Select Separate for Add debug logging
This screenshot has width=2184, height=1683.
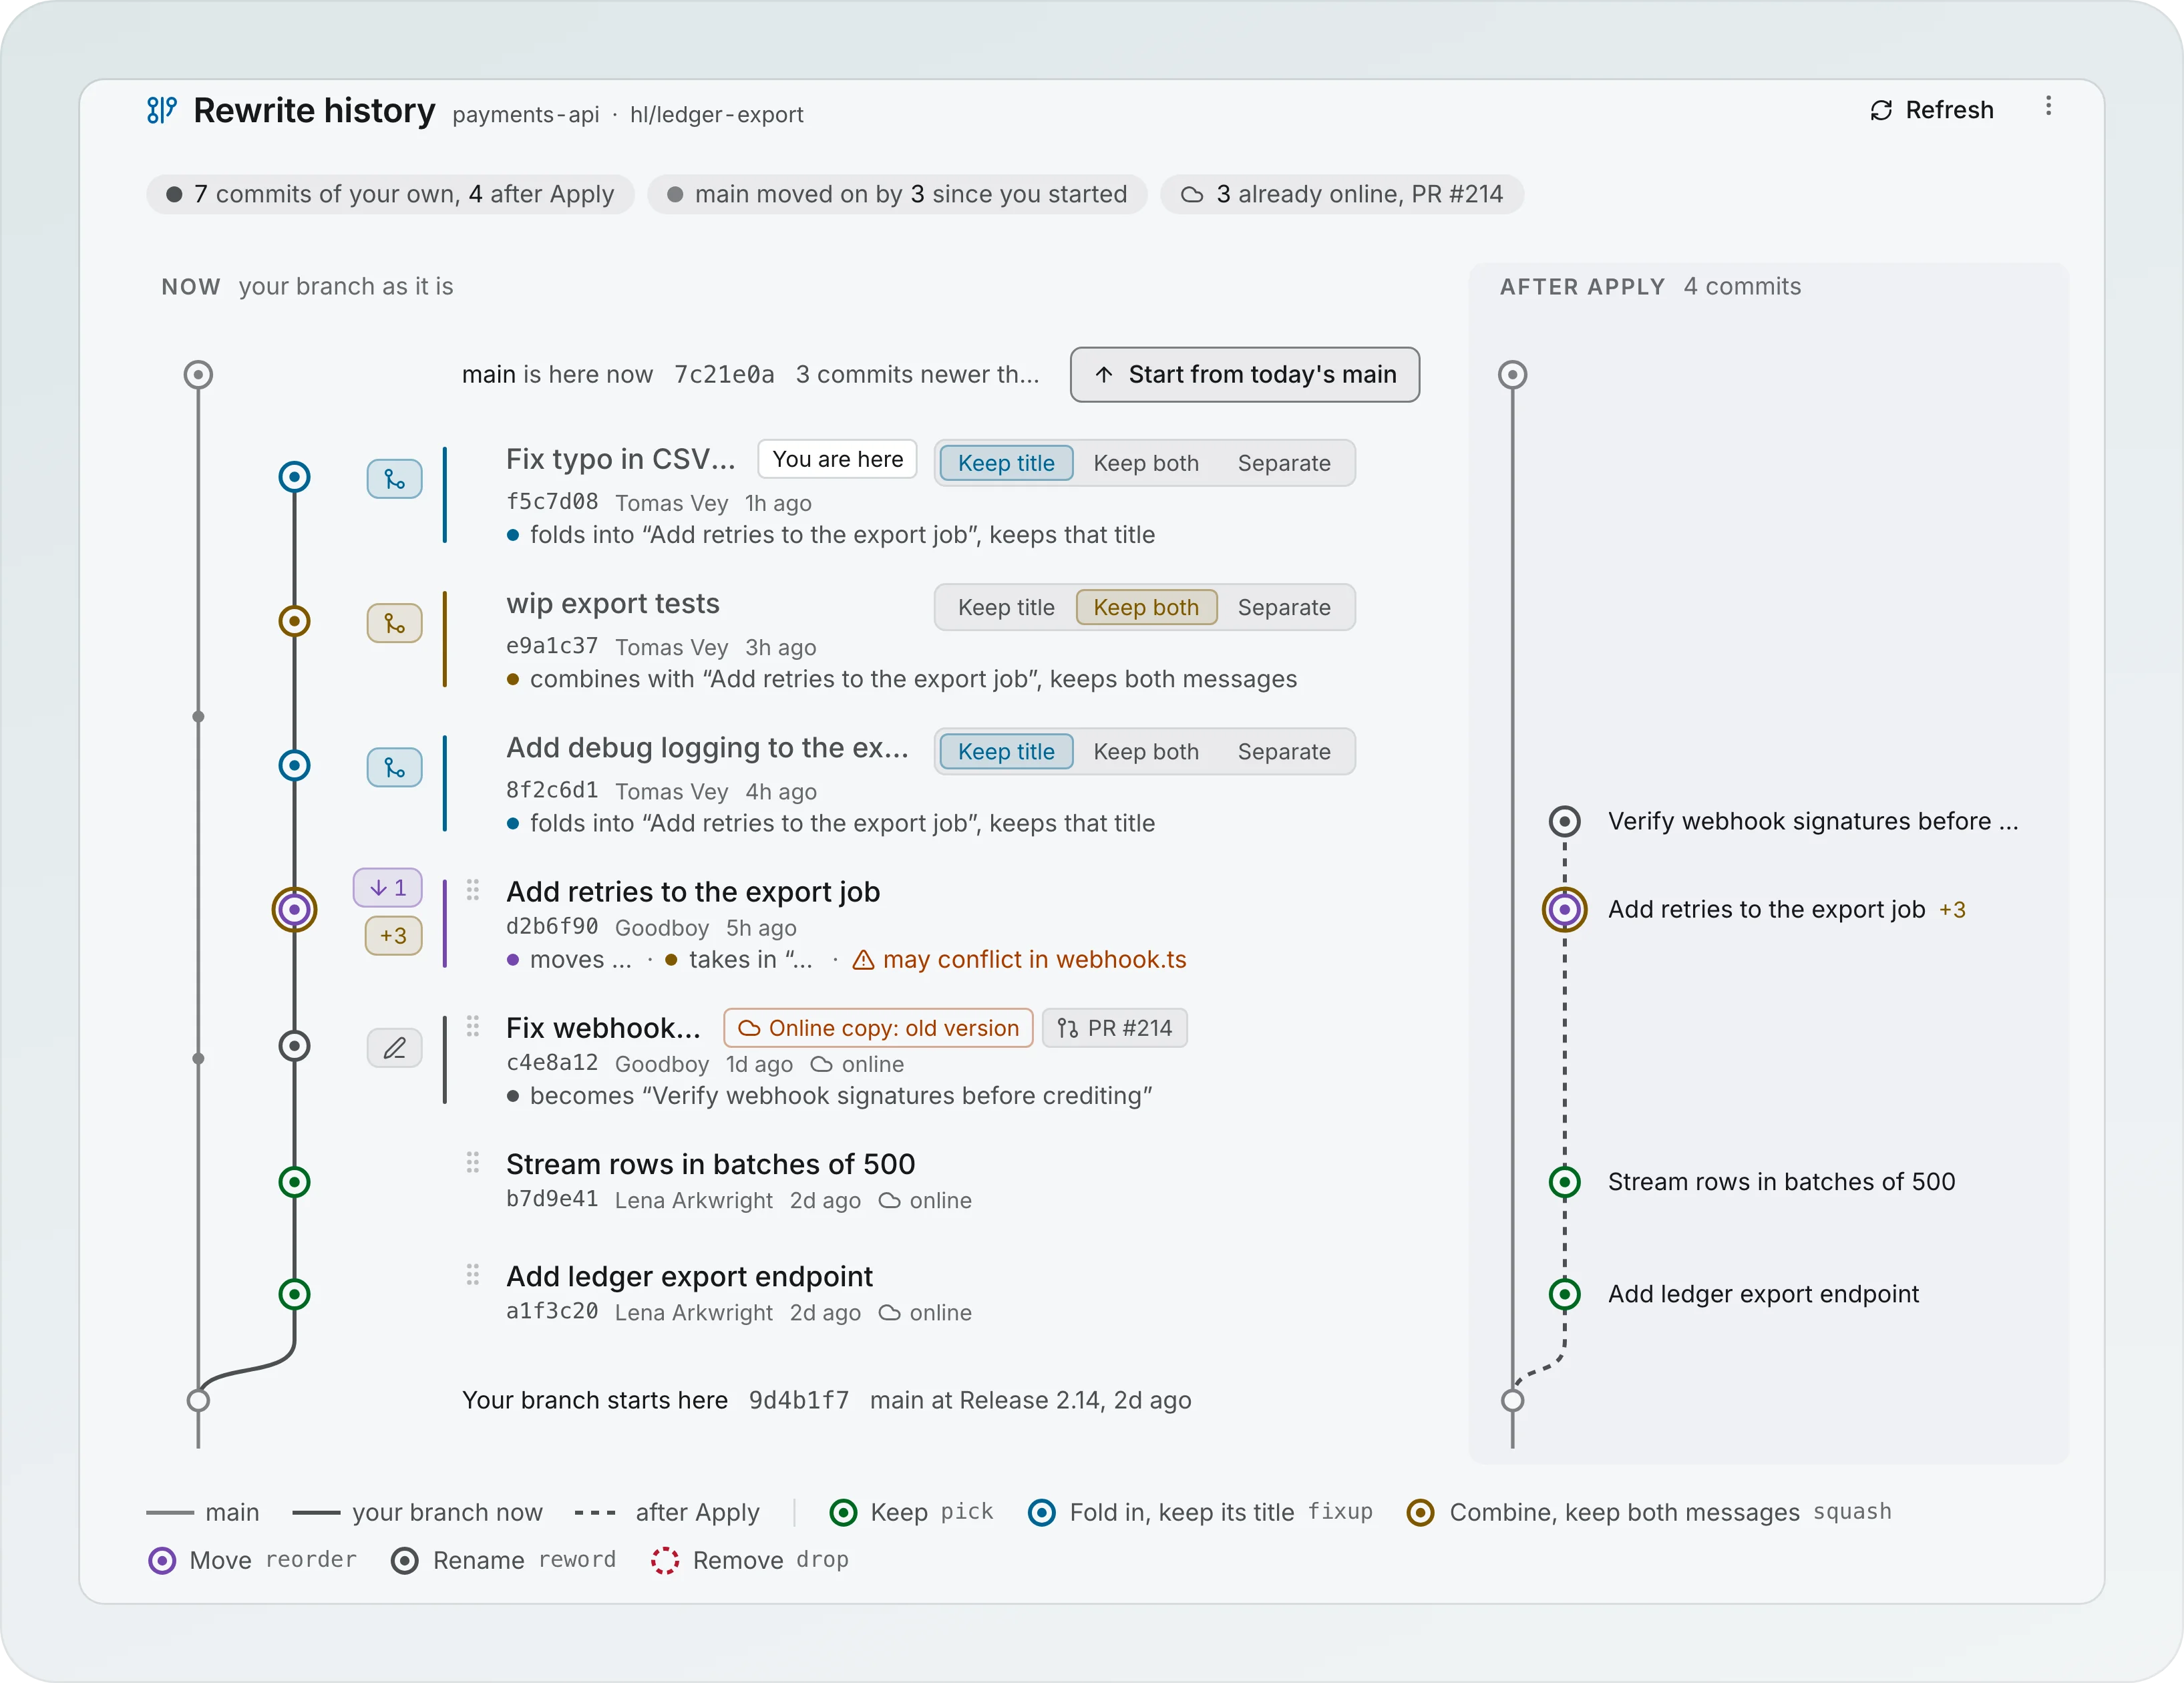coord(1284,751)
